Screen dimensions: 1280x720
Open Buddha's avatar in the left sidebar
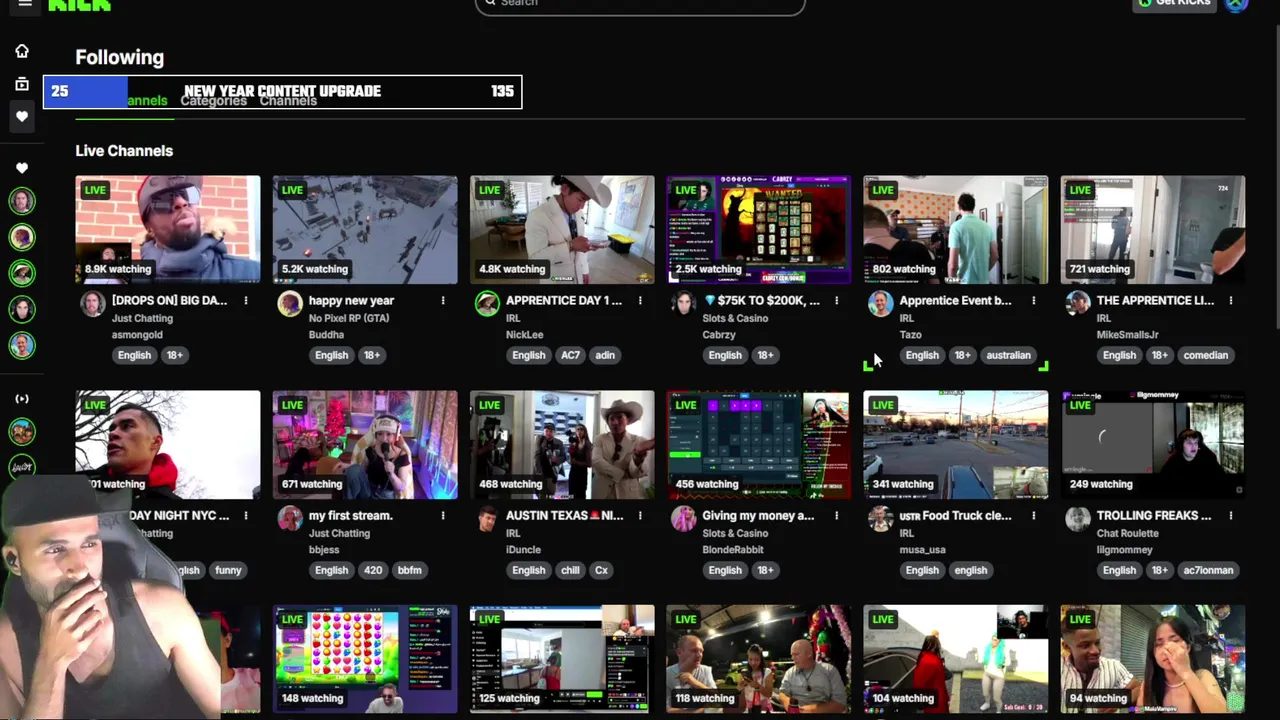22,237
